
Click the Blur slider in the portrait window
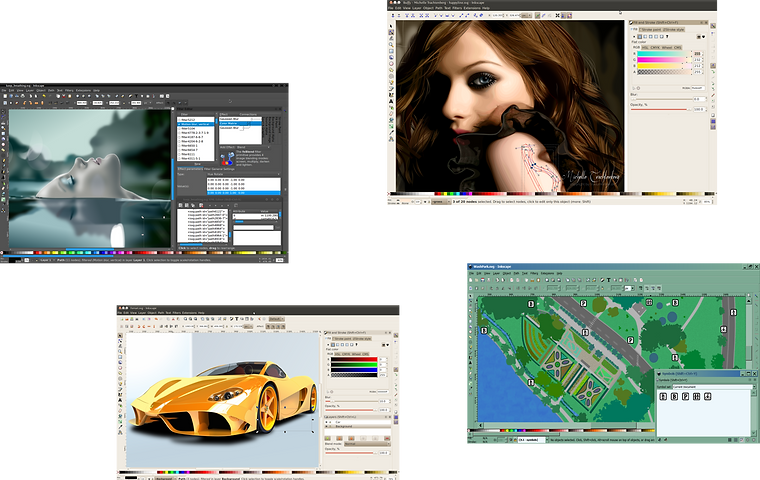(662, 99)
